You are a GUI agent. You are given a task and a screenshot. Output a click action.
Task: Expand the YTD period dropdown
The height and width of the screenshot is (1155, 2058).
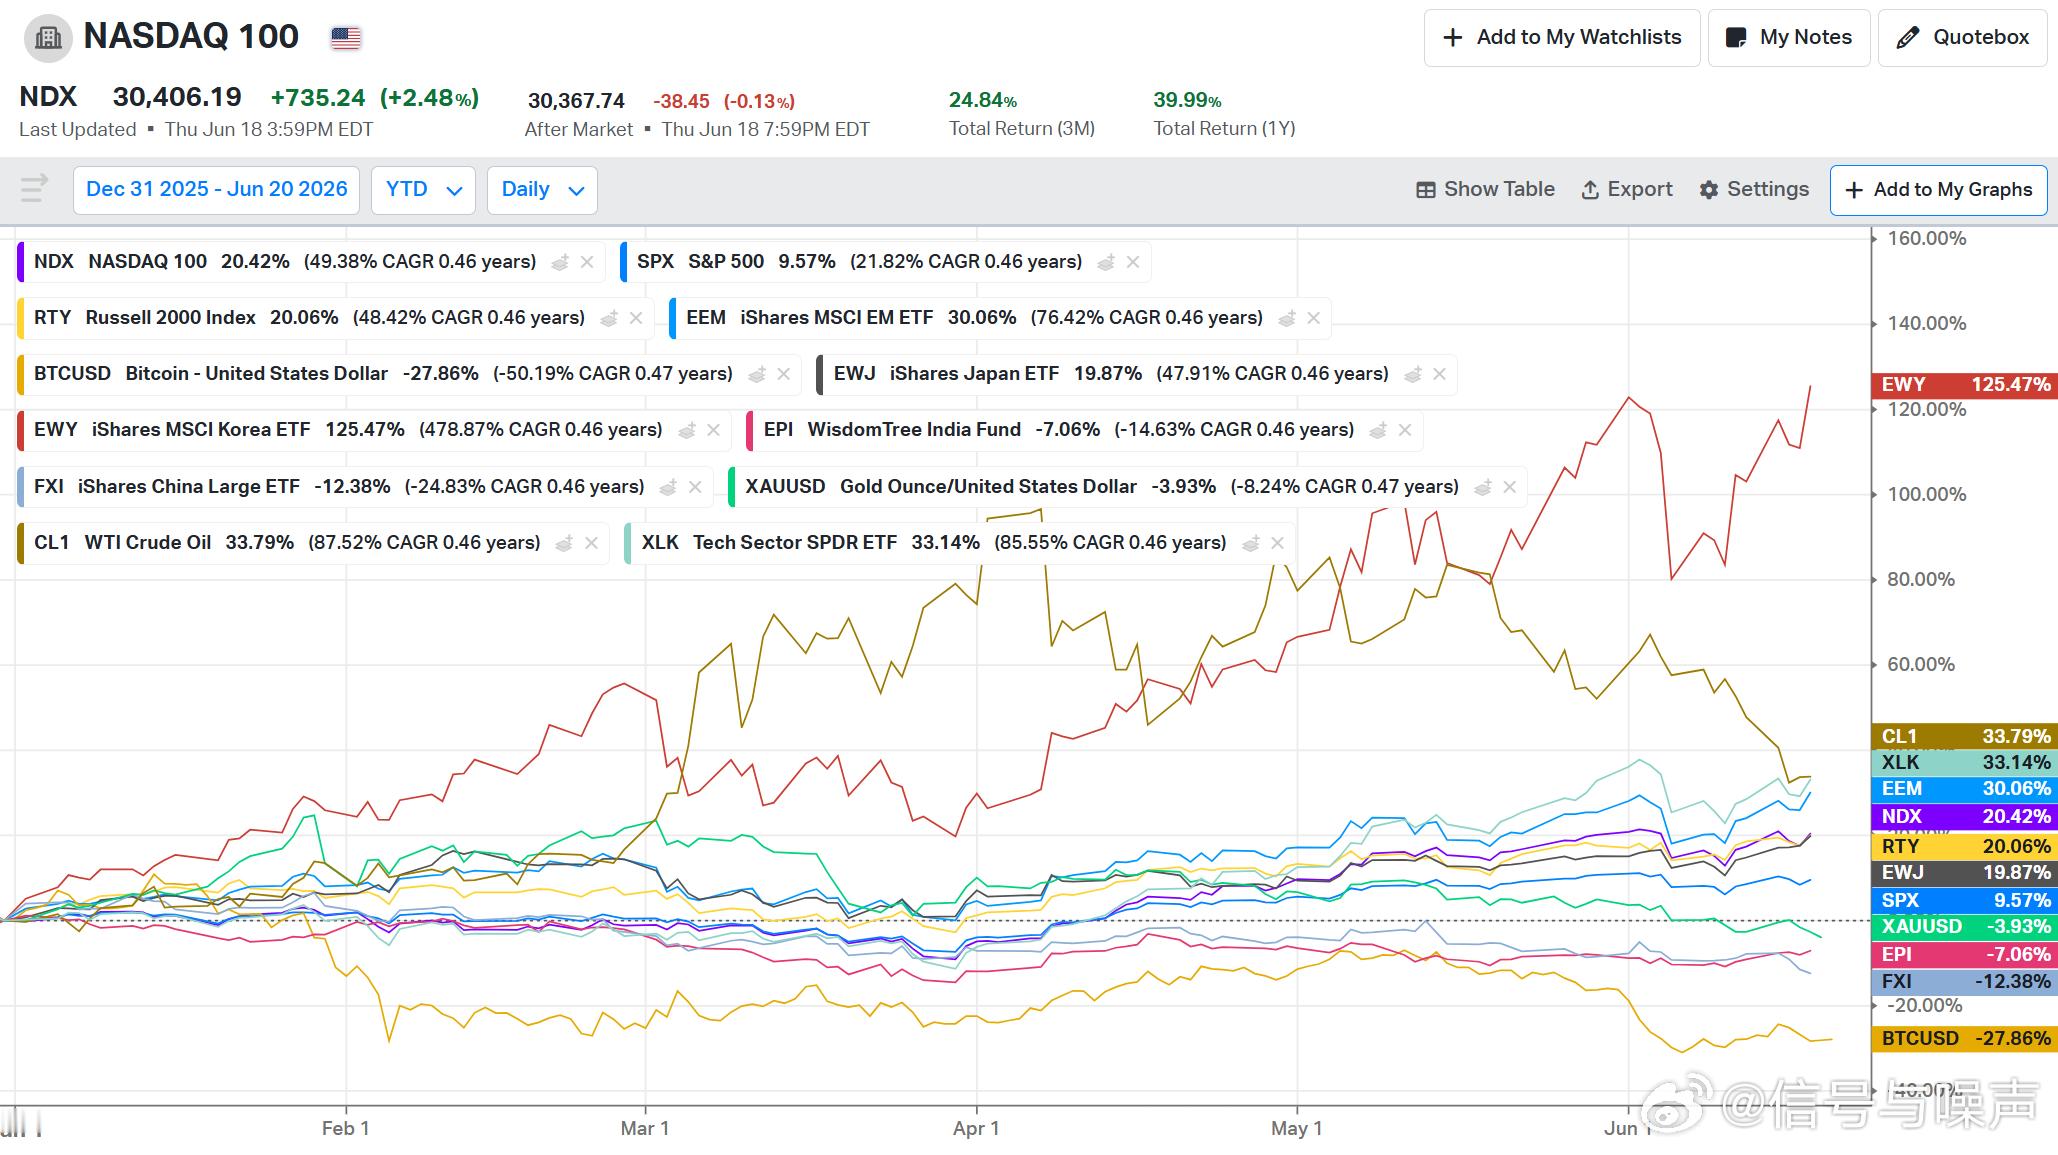[423, 190]
